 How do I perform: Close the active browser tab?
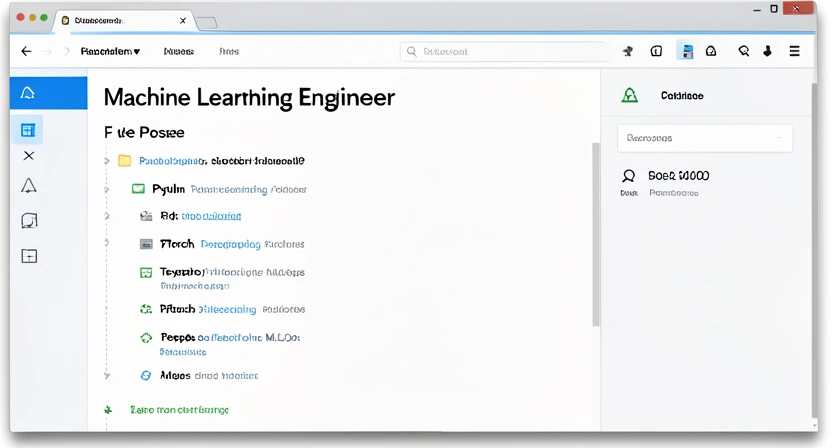183,21
